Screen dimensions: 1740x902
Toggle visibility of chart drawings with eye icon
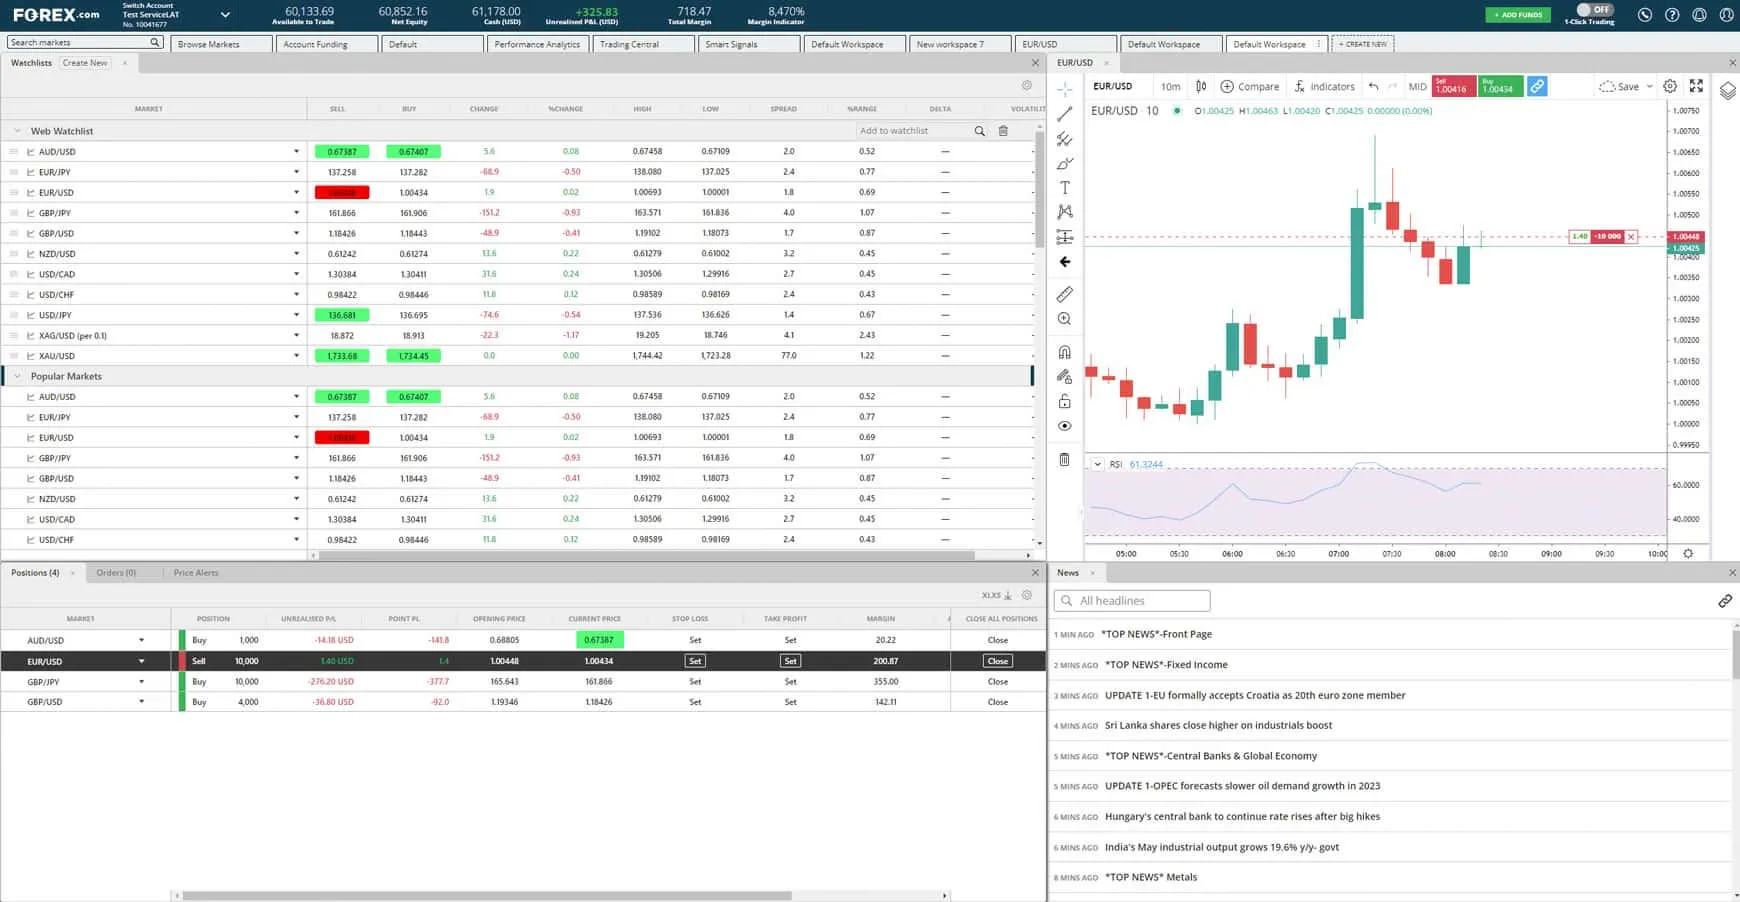click(1064, 425)
